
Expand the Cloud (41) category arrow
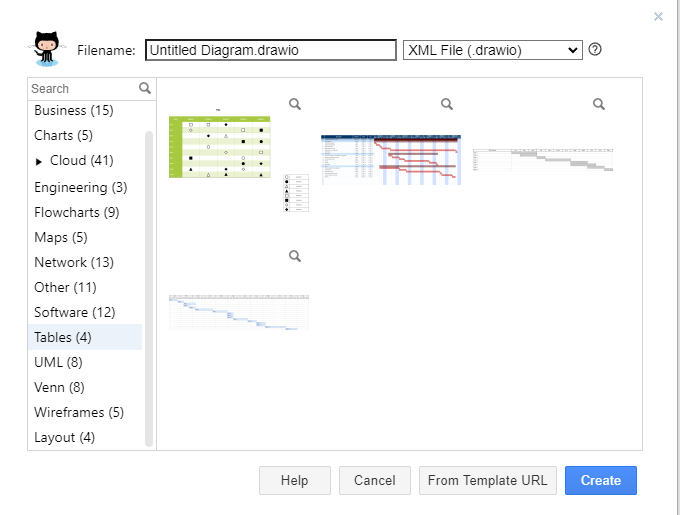[39, 162]
